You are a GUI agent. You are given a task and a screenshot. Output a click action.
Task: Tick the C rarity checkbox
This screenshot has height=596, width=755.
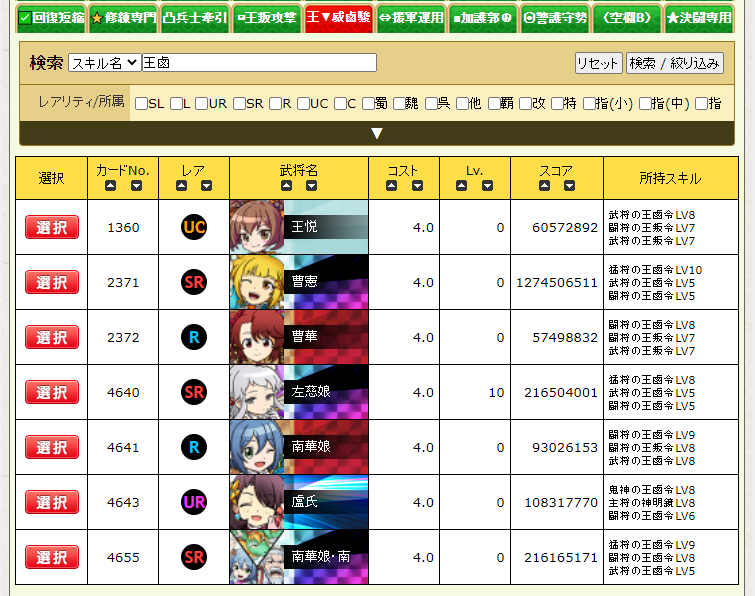[x=340, y=104]
